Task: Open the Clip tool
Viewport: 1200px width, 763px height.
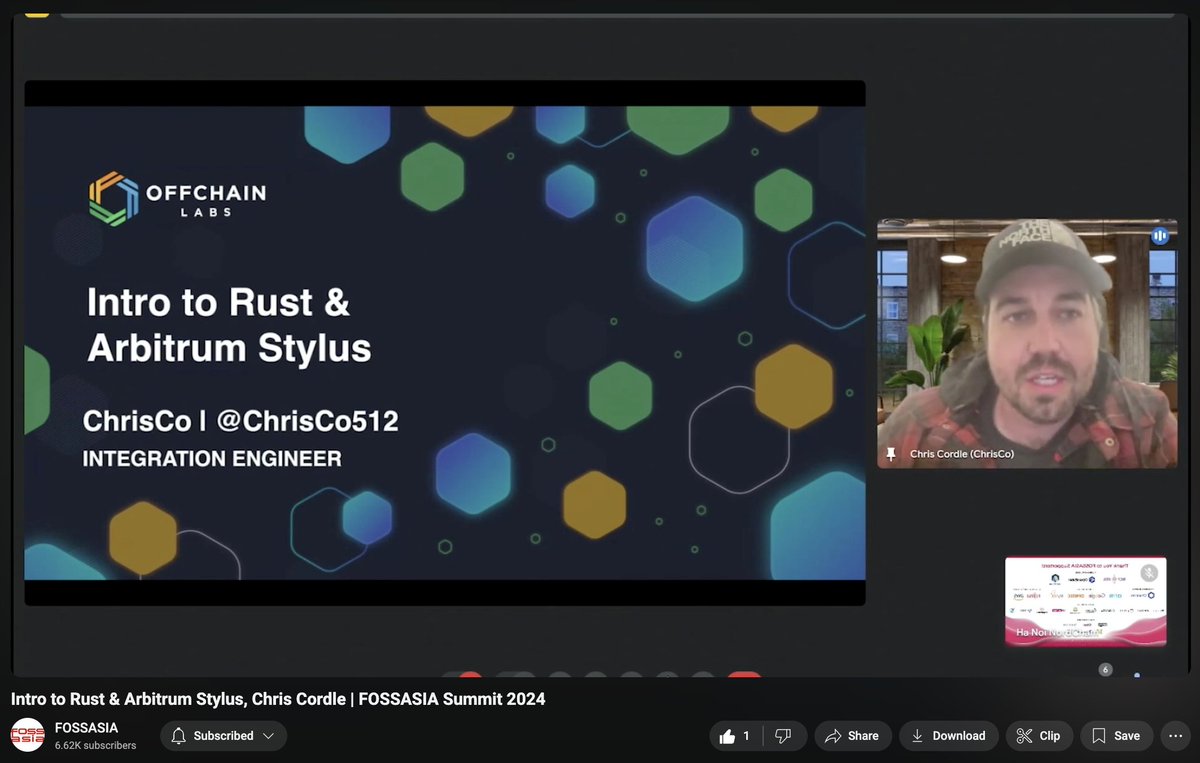Action: 1039,736
